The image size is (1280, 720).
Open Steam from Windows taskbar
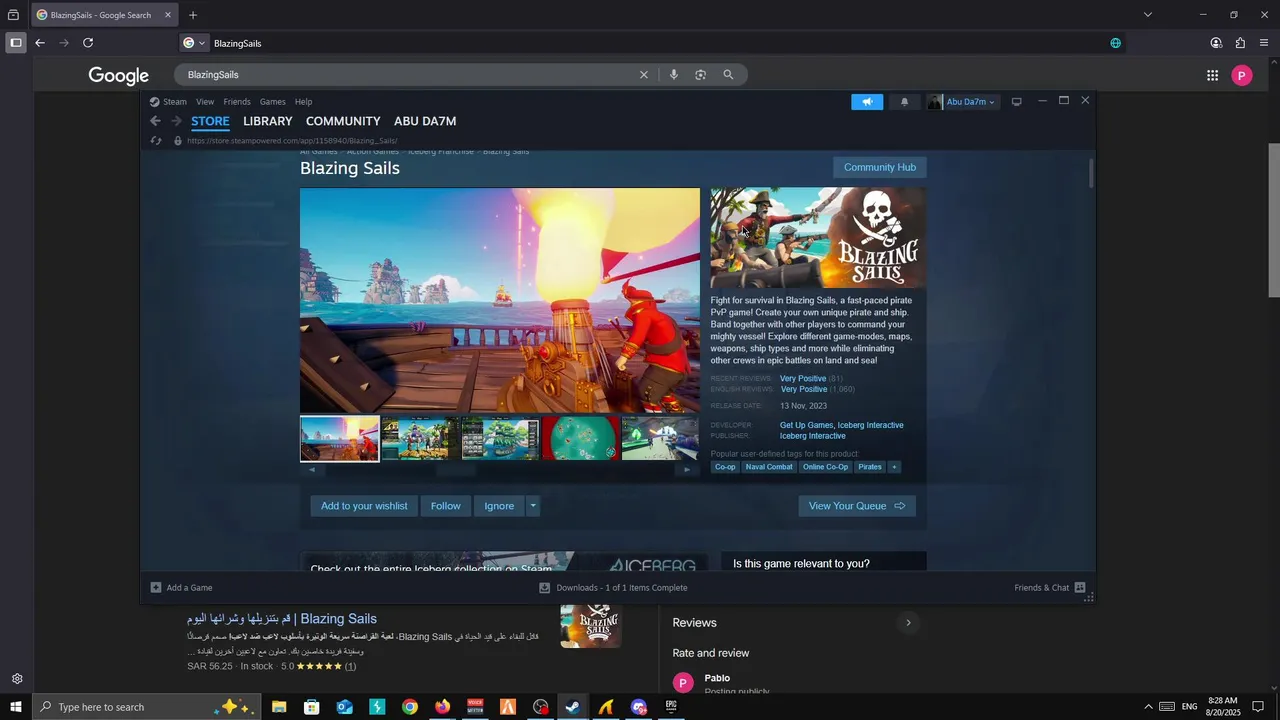tap(573, 707)
